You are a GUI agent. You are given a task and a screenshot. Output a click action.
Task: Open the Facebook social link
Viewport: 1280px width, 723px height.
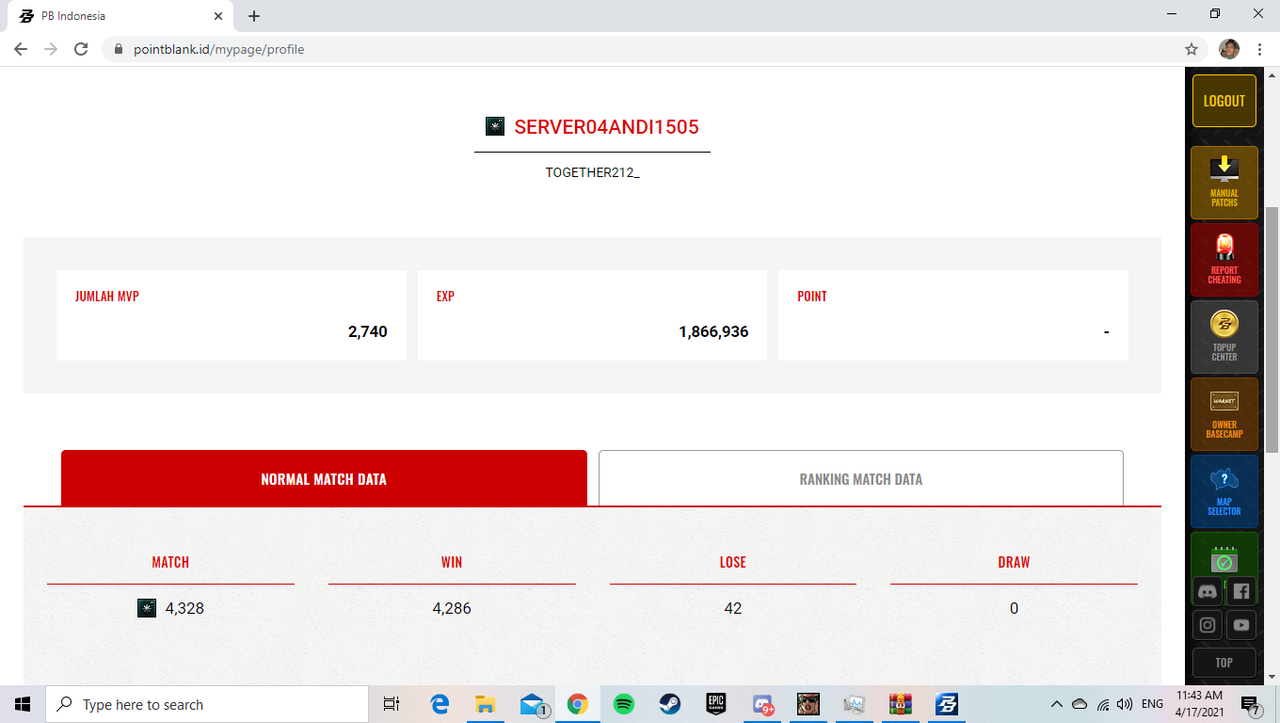pos(1241,591)
